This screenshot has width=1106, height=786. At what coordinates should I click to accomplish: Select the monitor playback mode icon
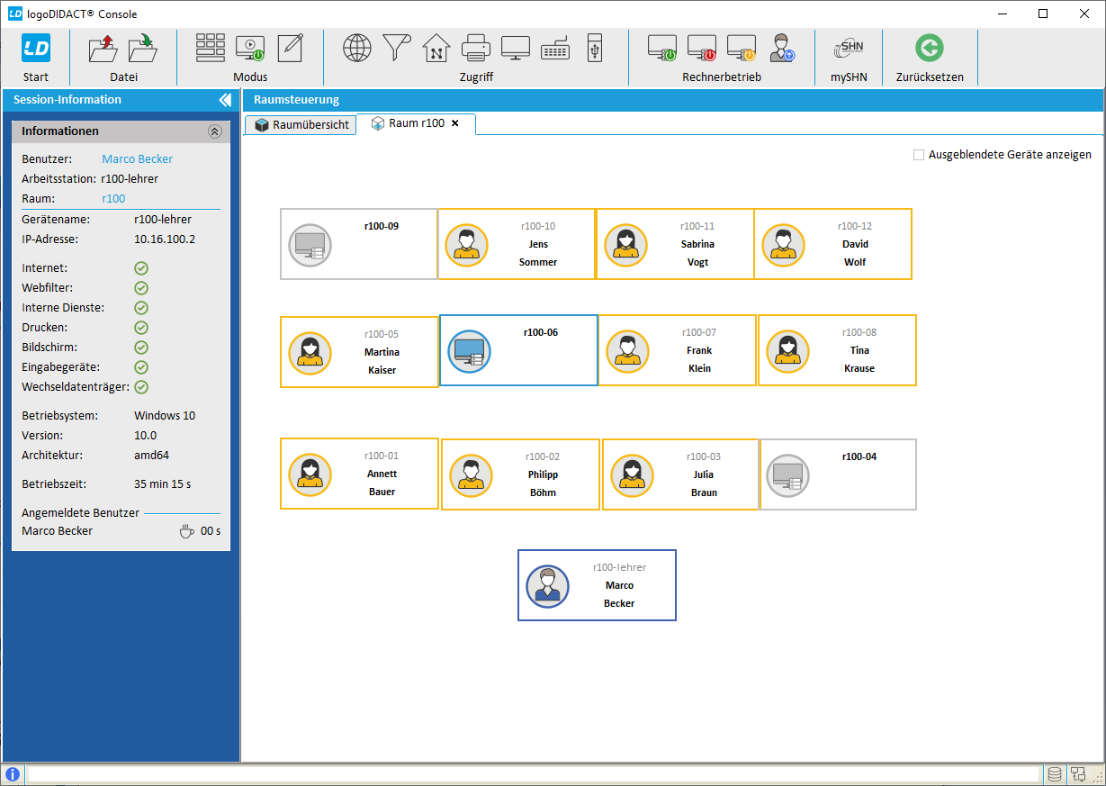[x=250, y=48]
